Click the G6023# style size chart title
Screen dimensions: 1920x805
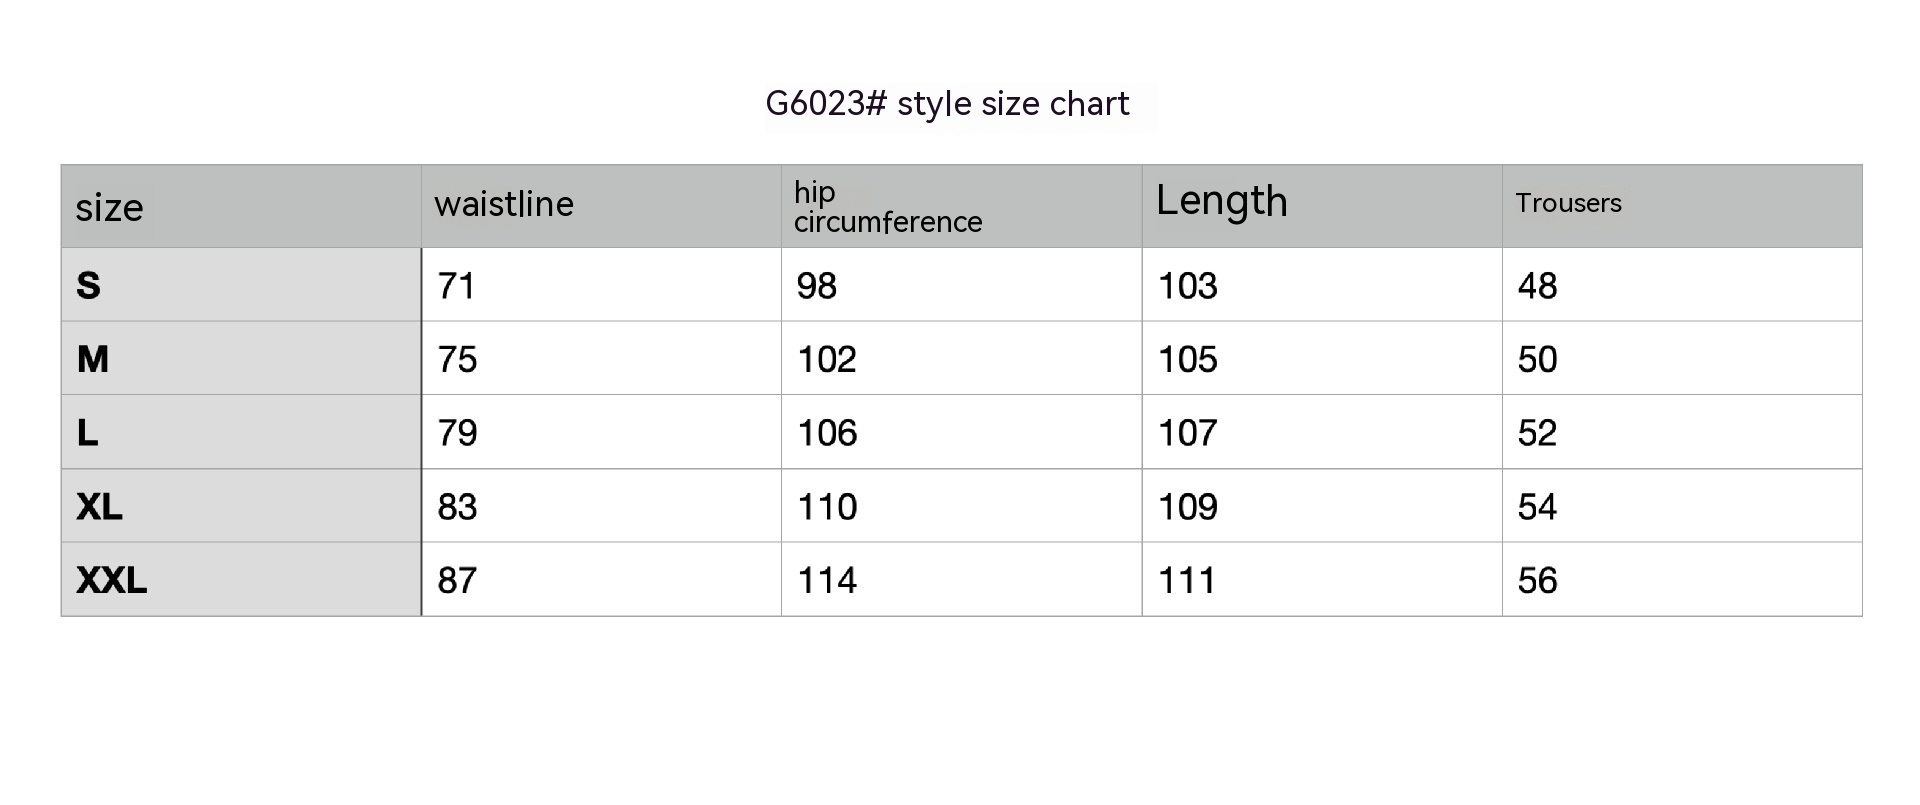947,104
